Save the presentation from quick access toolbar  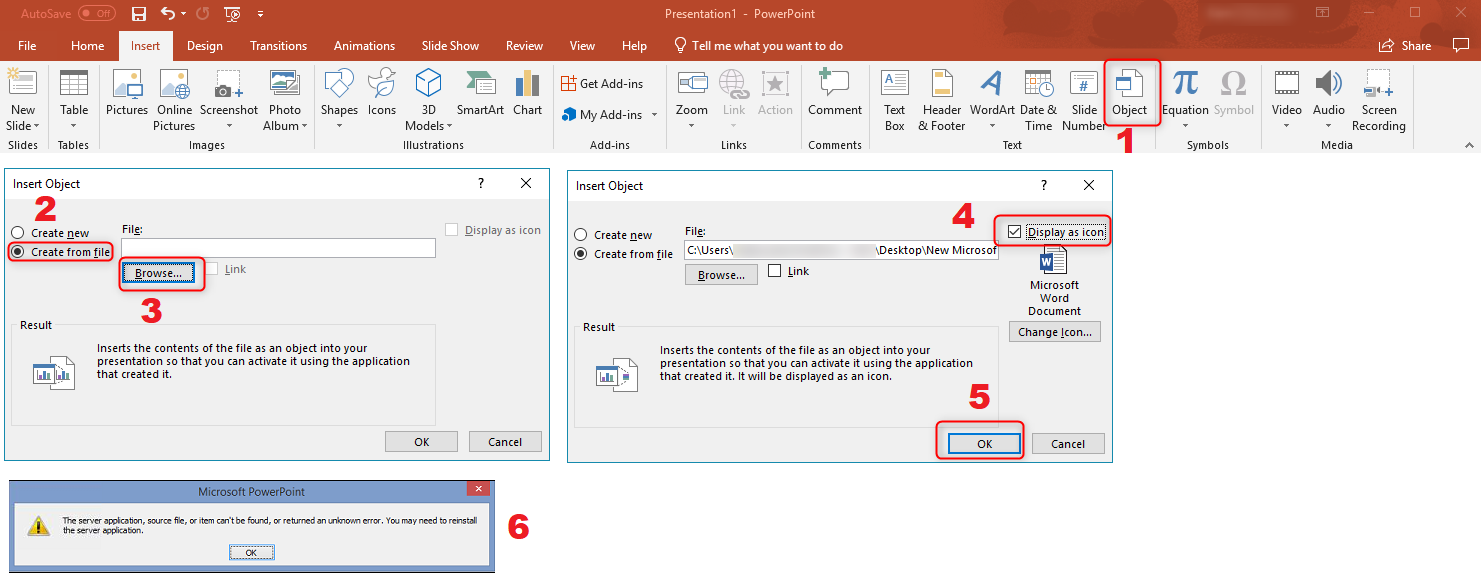point(139,14)
